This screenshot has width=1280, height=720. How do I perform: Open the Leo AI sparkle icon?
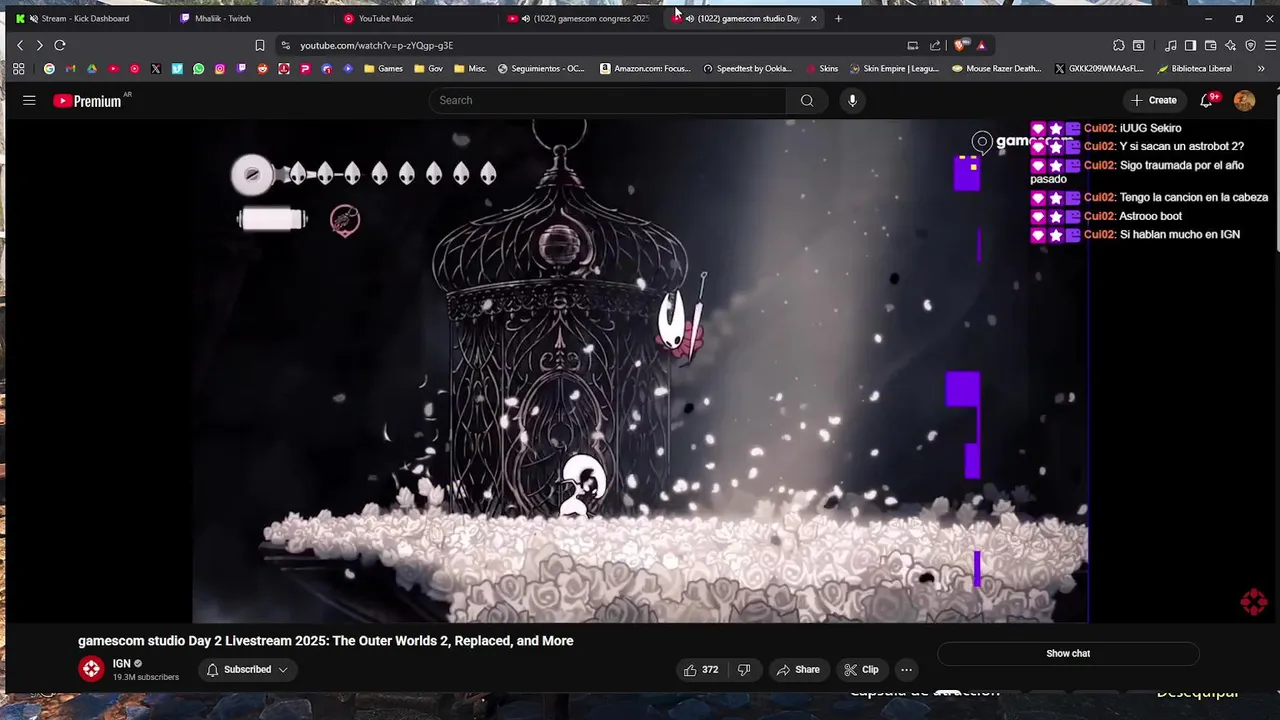1230,45
